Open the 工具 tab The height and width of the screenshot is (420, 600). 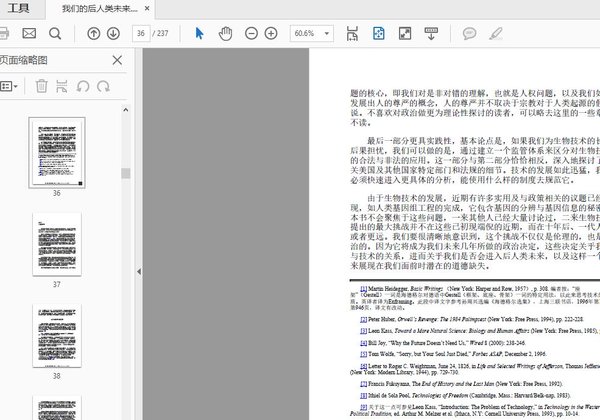click(x=18, y=9)
